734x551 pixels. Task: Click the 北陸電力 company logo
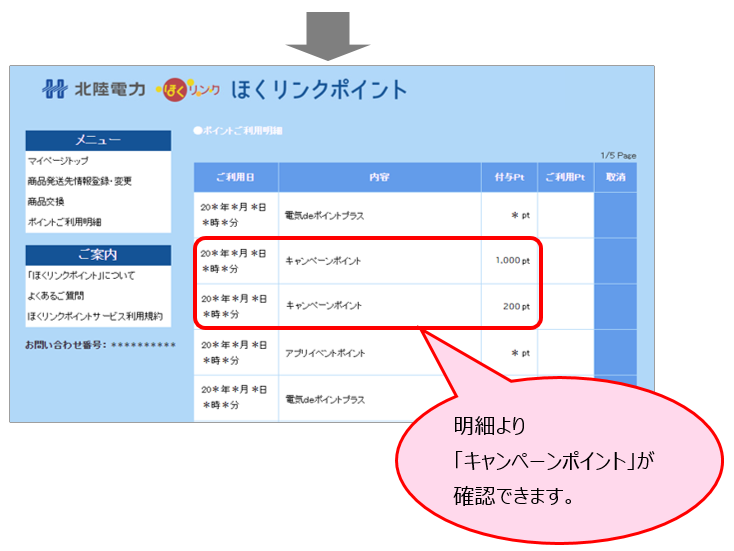97,90
